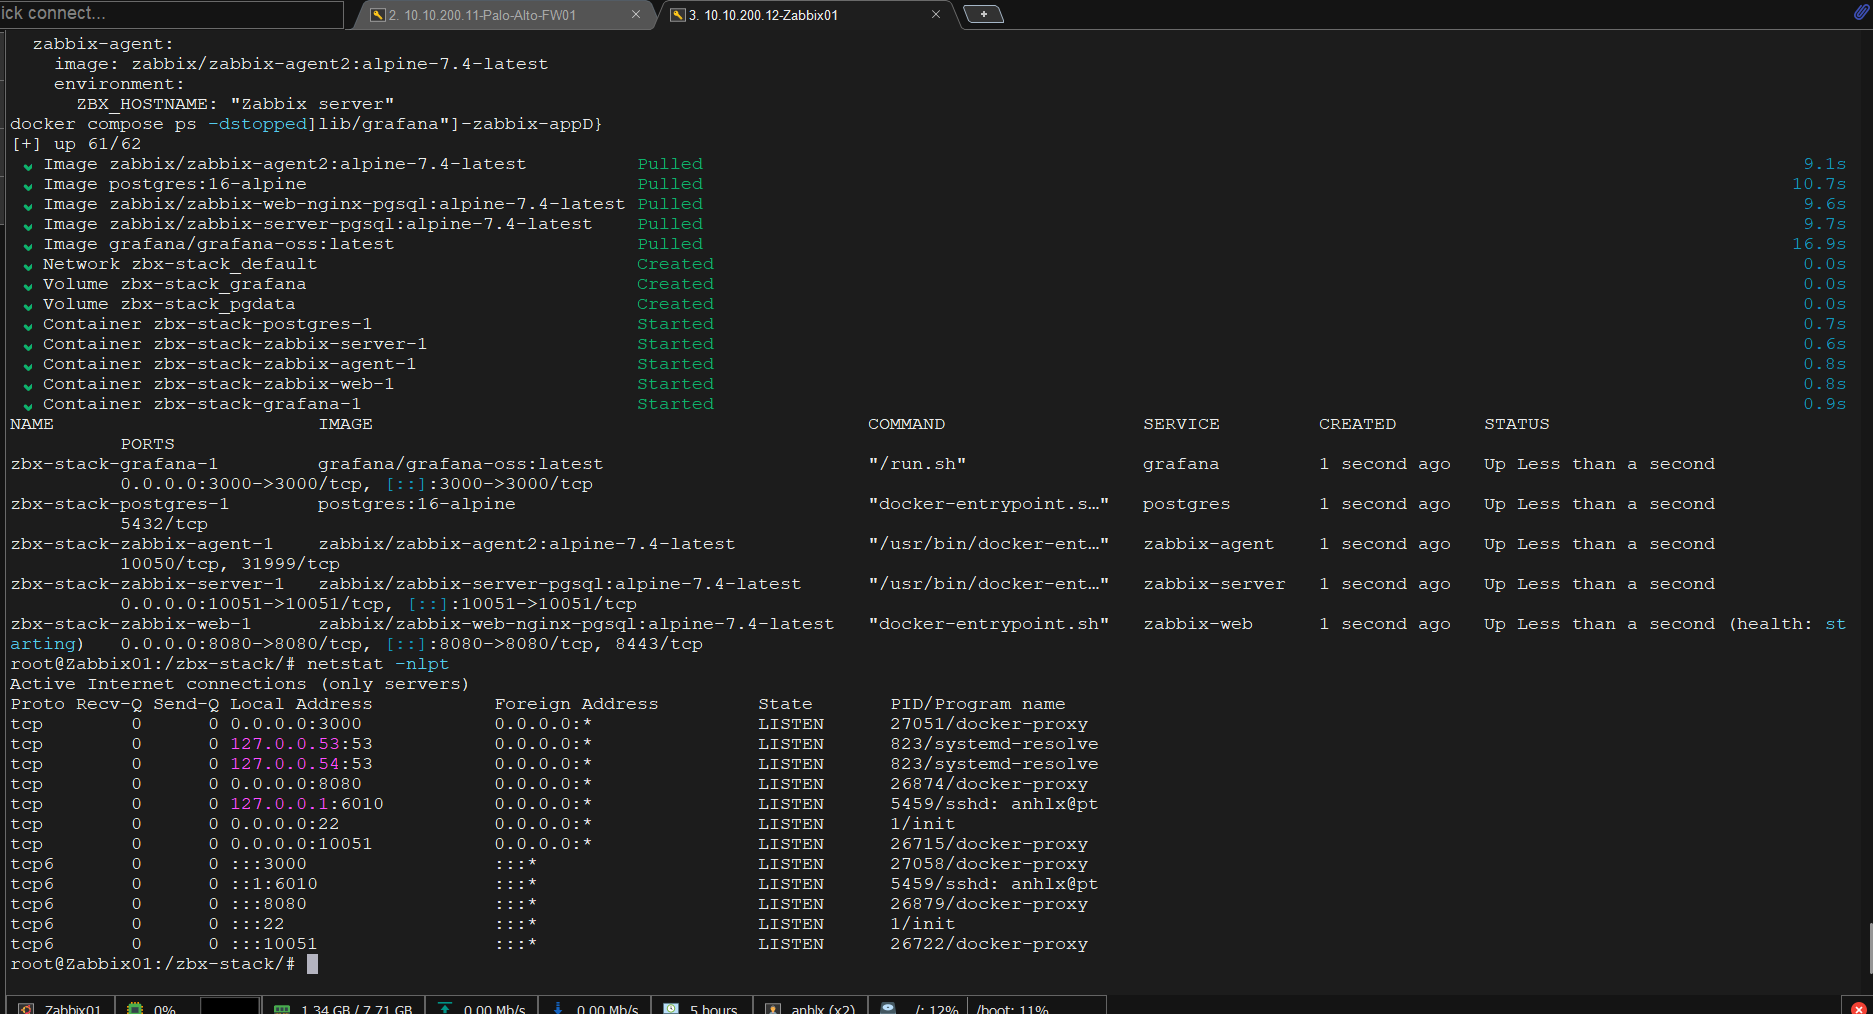
Task: Click the '5 hours' uptime text
Action: (x=714, y=1009)
